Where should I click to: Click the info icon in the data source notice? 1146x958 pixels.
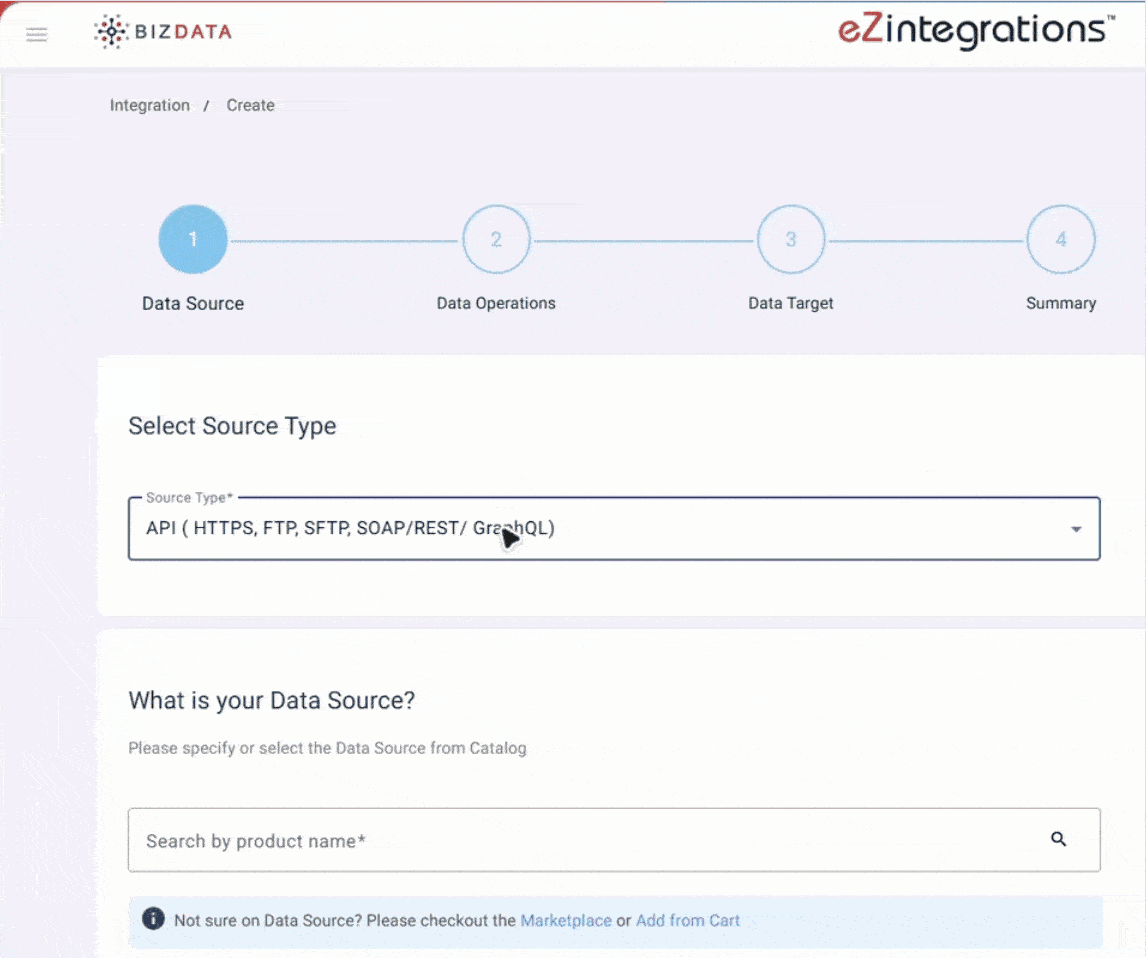pyautogui.click(x=153, y=919)
